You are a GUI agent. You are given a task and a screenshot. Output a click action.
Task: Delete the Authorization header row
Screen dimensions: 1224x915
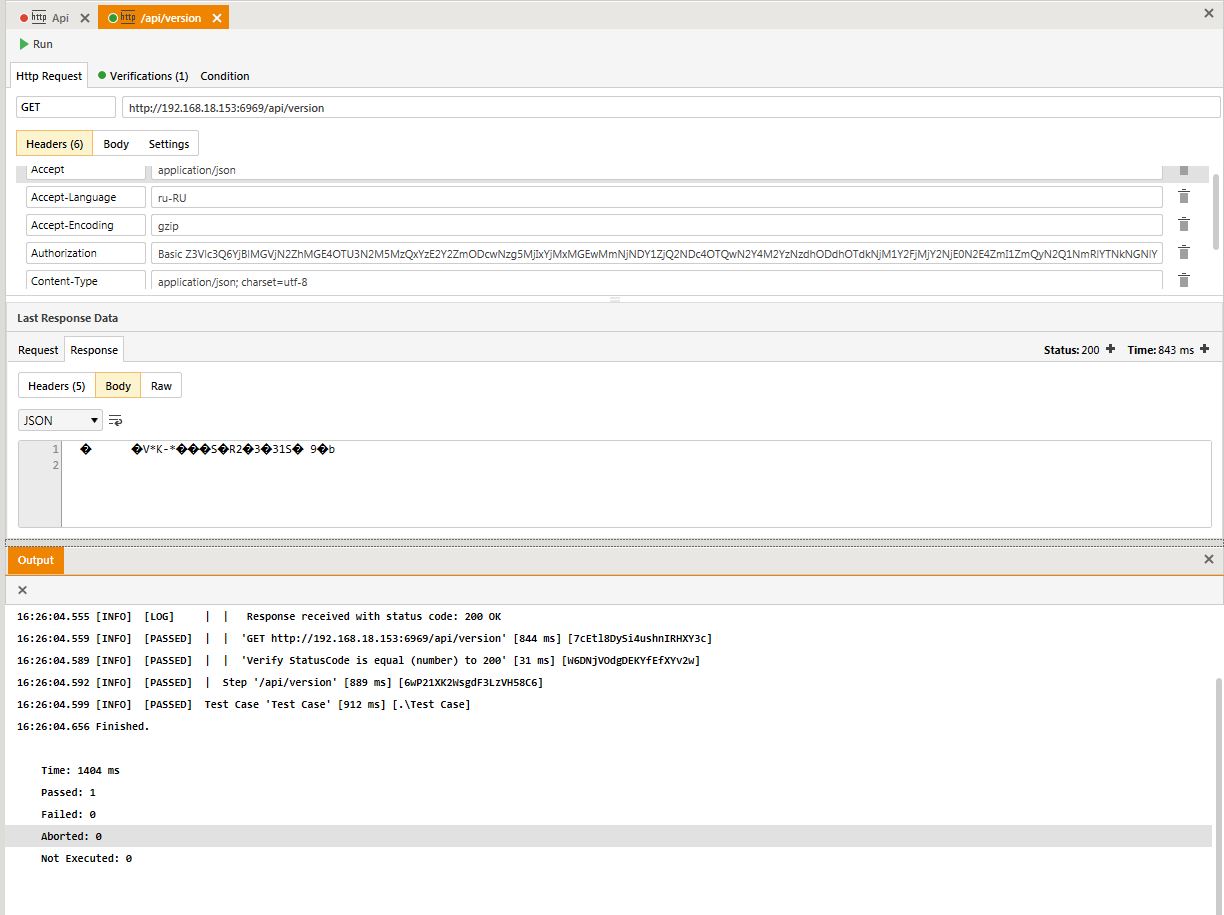pos(1183,253)
